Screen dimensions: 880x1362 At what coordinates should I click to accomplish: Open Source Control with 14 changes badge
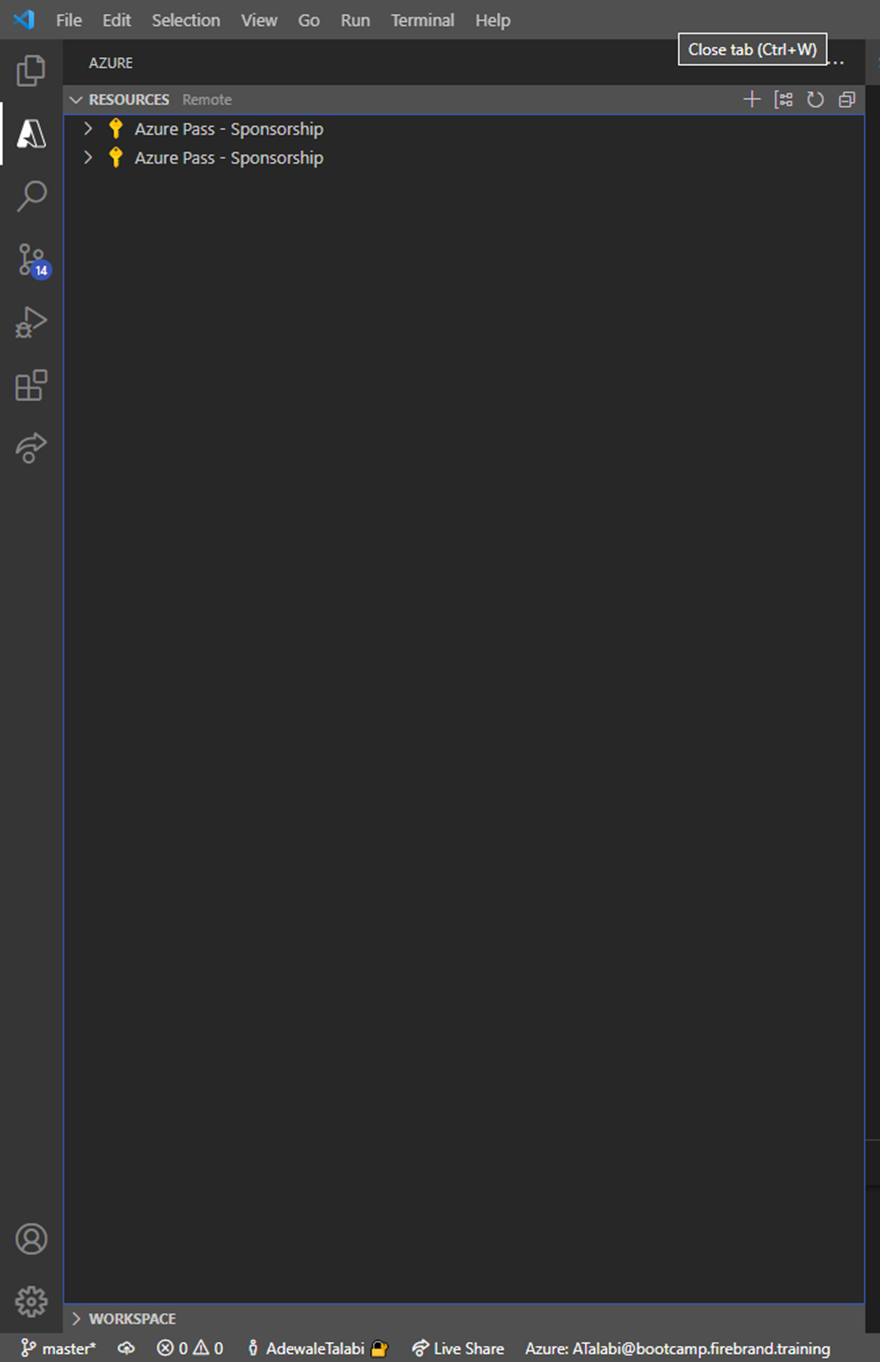pos(33,259)
